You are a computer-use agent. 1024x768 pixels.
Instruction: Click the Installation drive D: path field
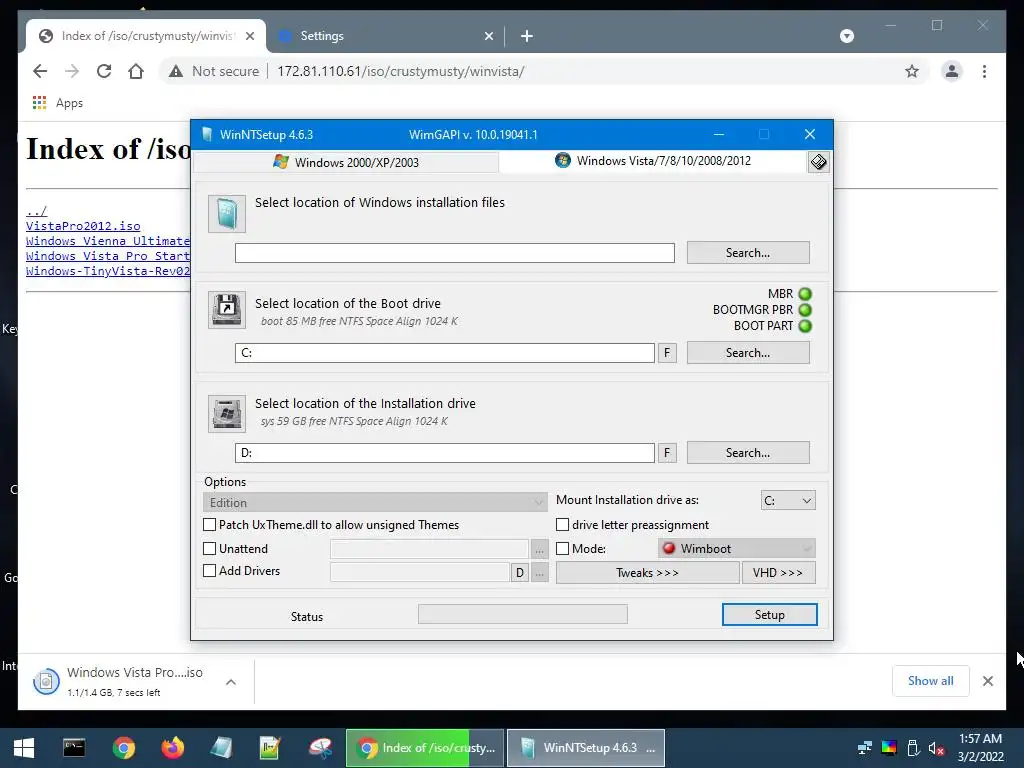(x=445, y=453)
